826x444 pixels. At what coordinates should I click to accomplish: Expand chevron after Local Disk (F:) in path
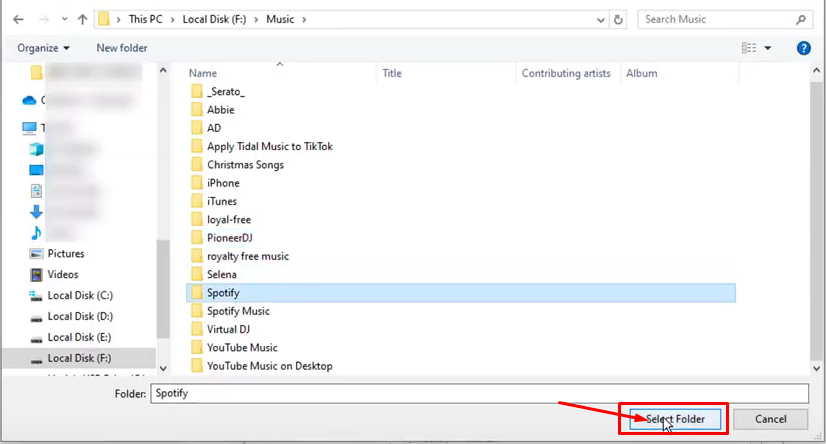[256, 19]
